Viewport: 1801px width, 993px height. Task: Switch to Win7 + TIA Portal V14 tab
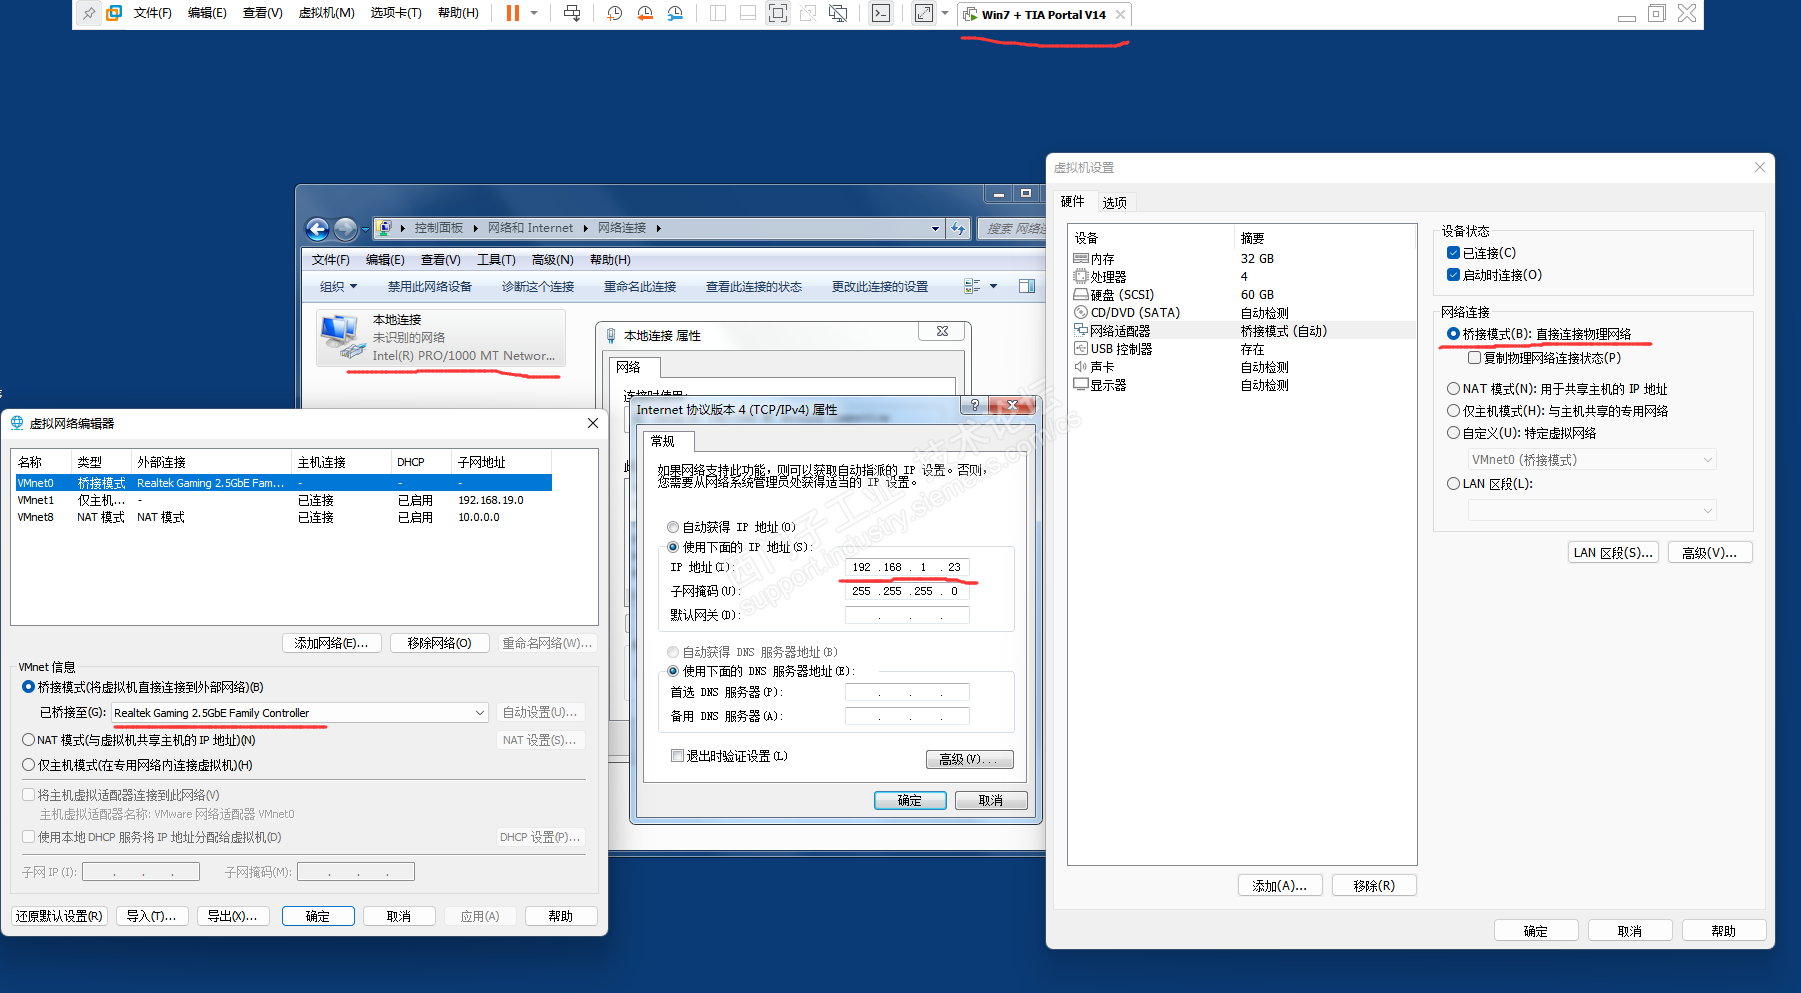pyautogui.click(x=1044, y=15)
